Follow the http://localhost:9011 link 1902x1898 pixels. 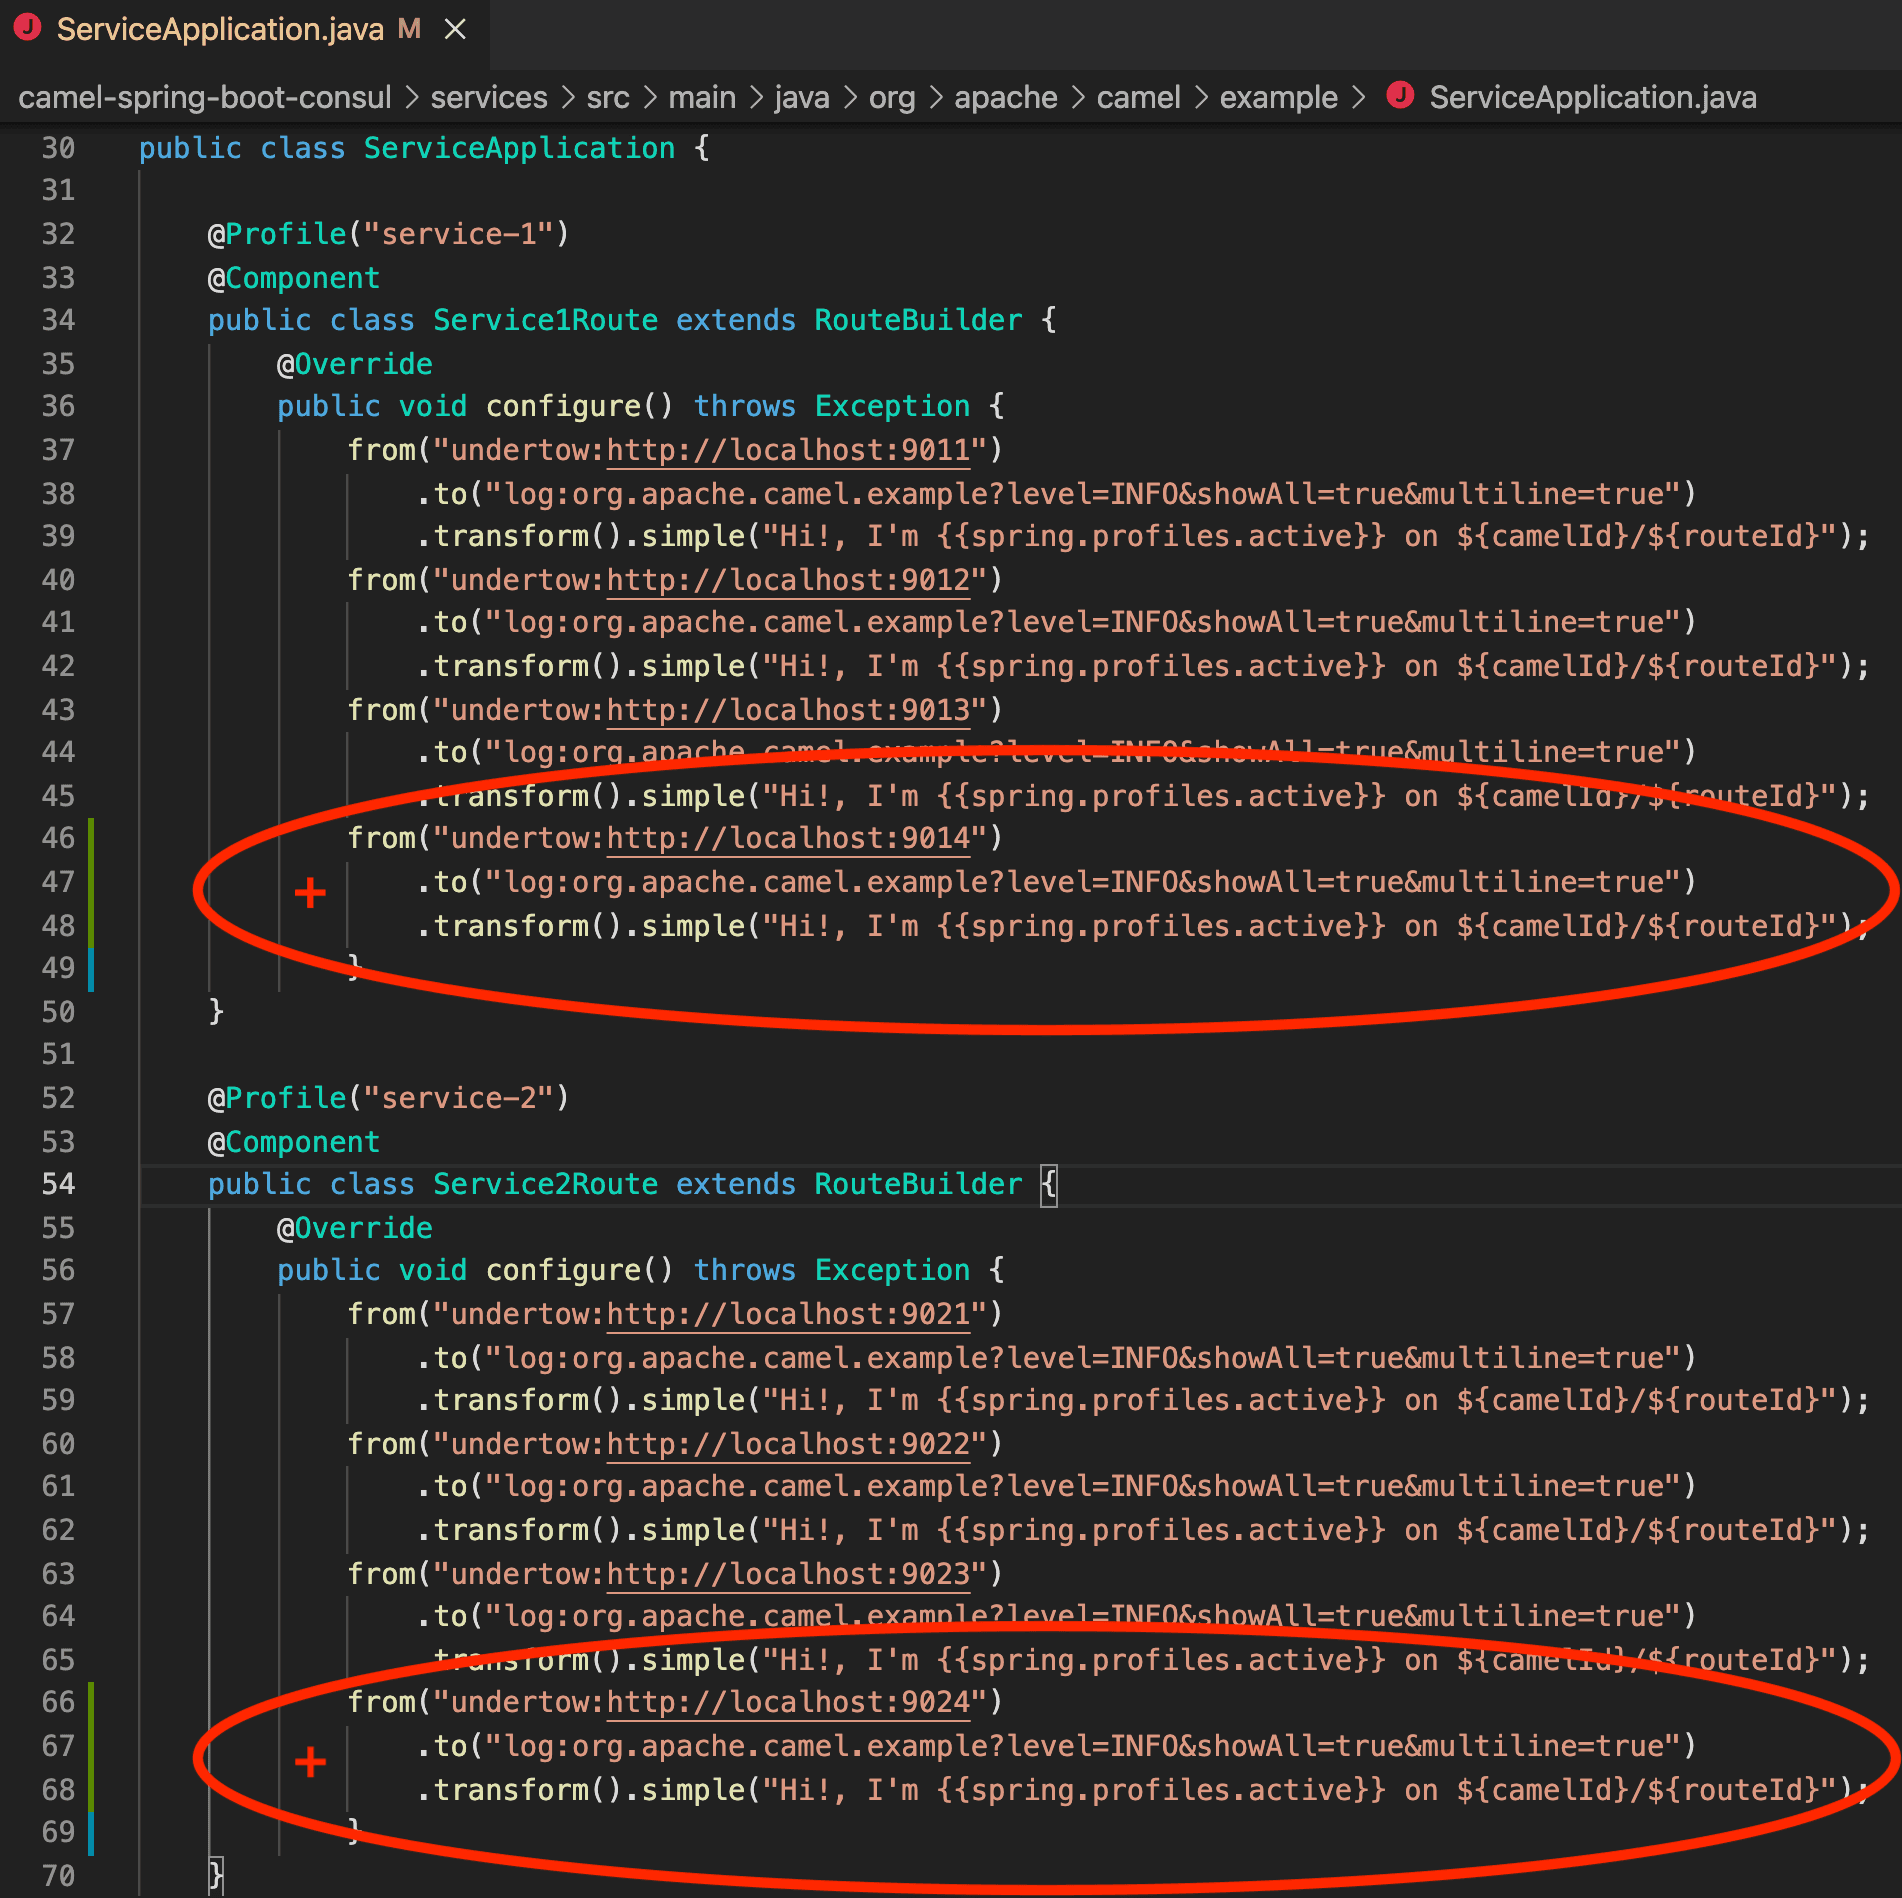pyautogui.click(x=788, y=451)
